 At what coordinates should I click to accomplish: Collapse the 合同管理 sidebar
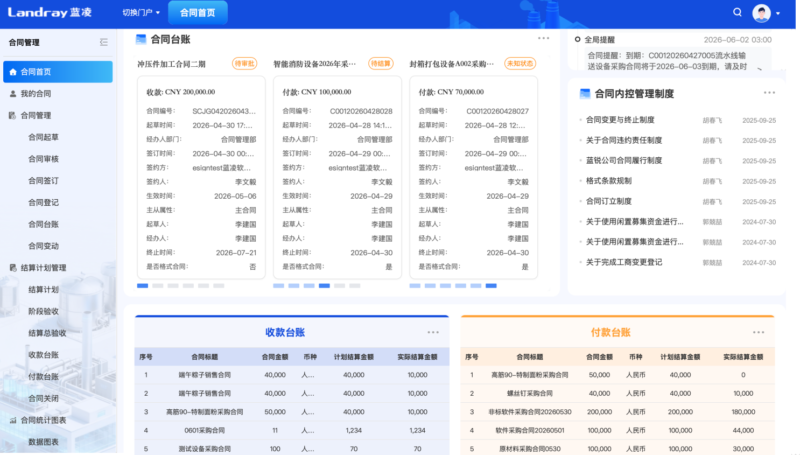pos(104,42)
